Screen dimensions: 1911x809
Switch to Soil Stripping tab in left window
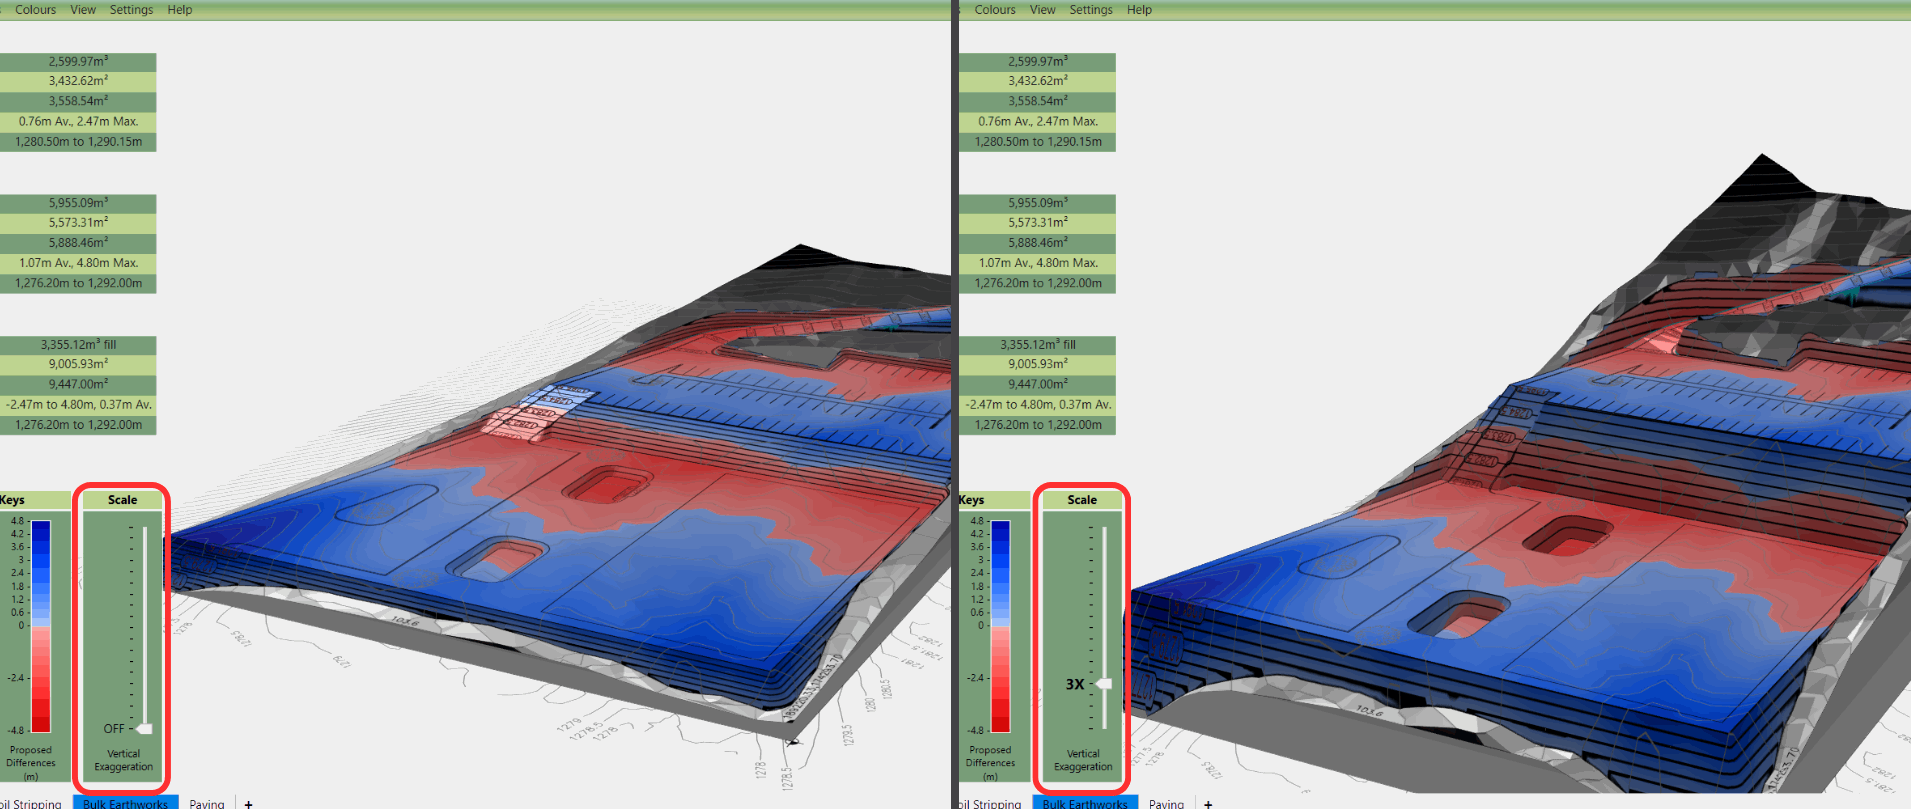click(x=32, y=803)
